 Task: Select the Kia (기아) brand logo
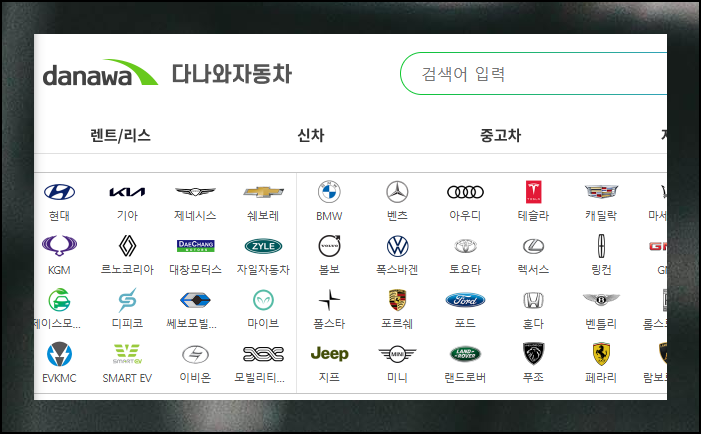[127, 192]
